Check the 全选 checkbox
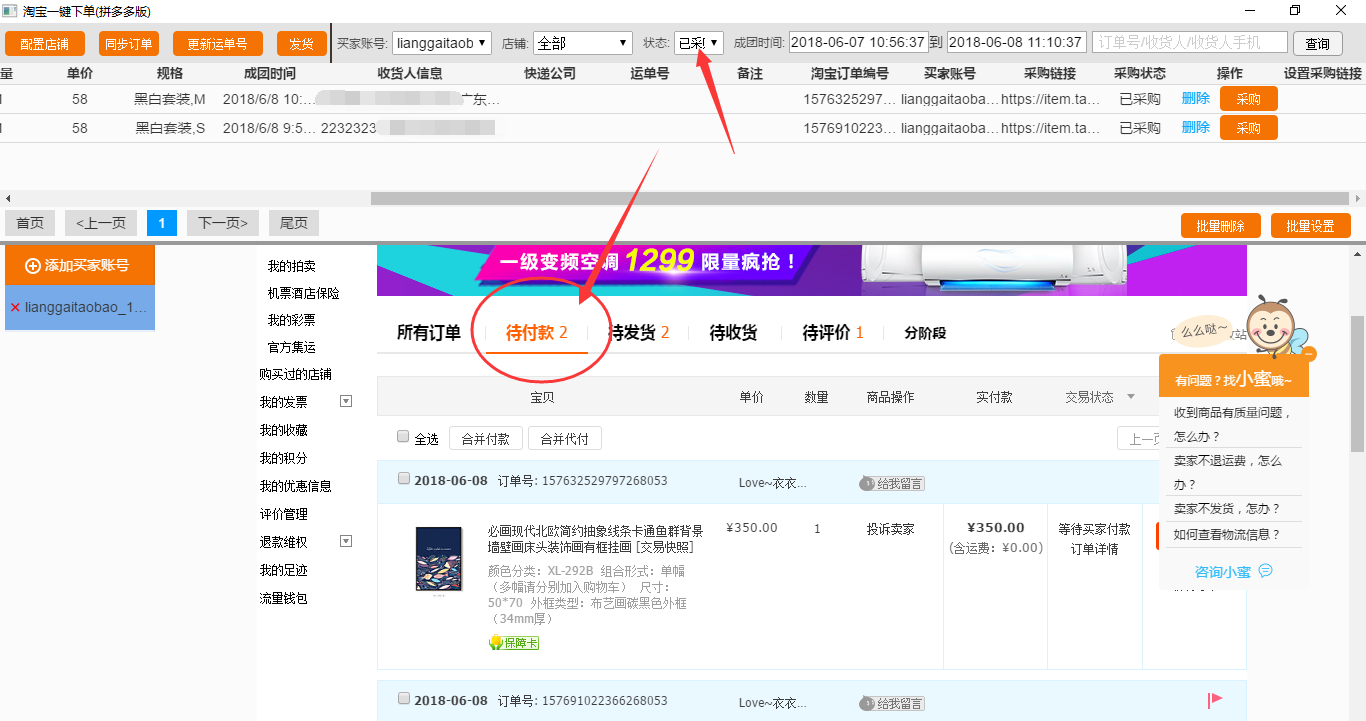Viewport: 1366px width, 721px height. tap(403, 437)
